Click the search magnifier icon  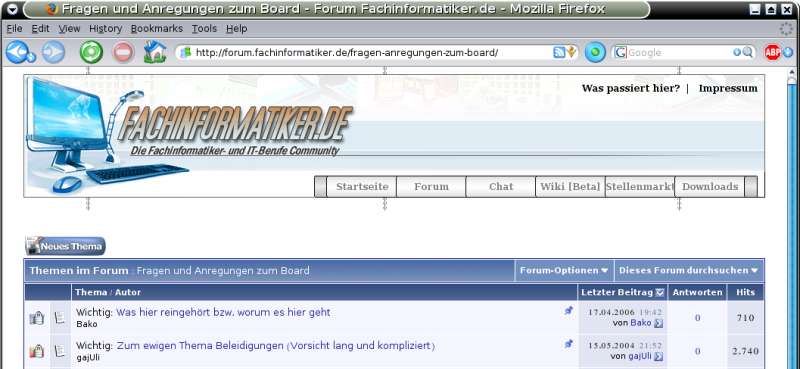(x=747, y=52)
